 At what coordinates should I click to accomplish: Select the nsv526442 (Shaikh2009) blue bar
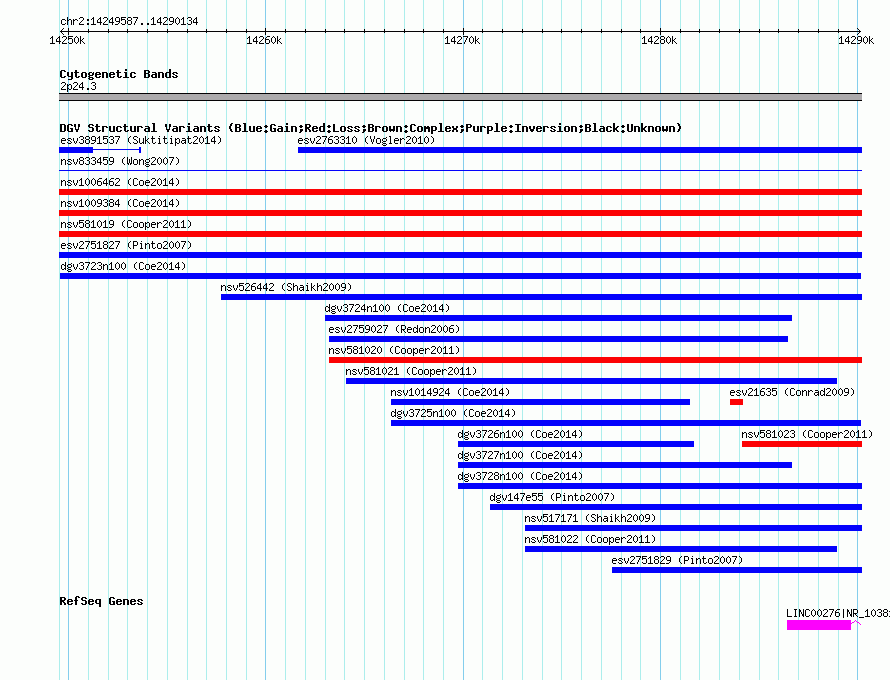point(541,297)
